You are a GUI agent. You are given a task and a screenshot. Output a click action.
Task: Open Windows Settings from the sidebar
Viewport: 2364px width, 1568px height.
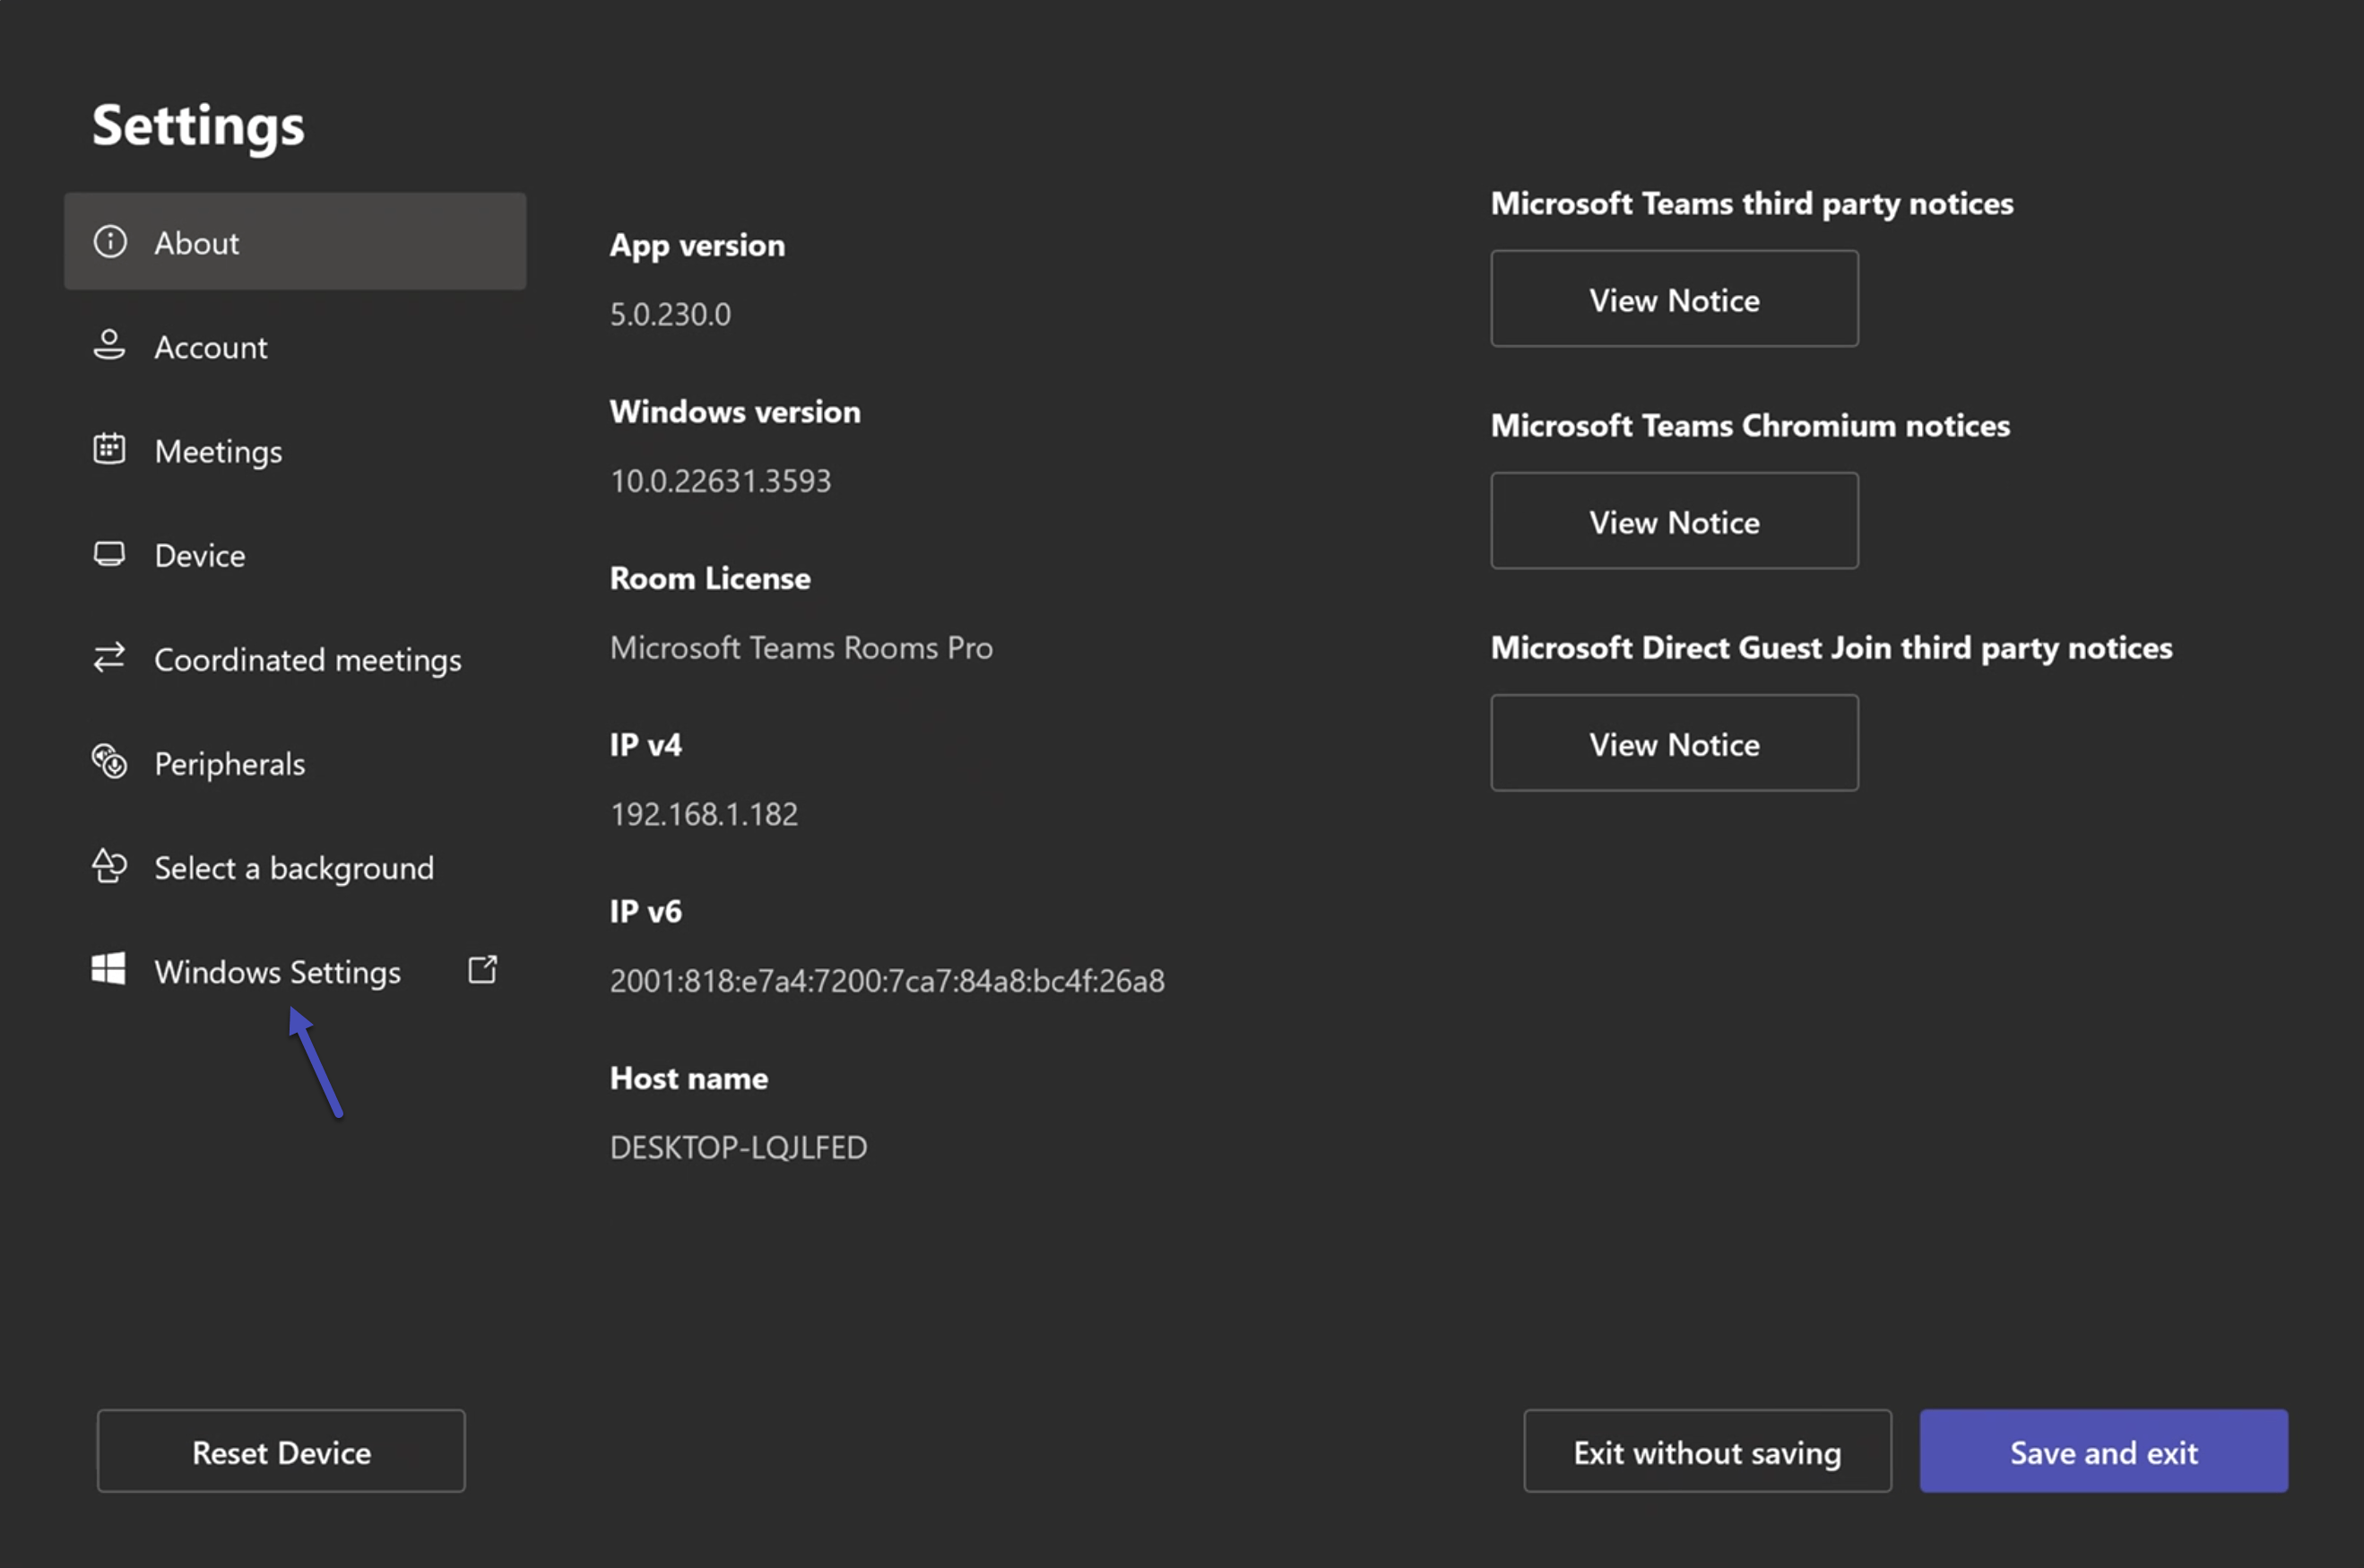277,971
